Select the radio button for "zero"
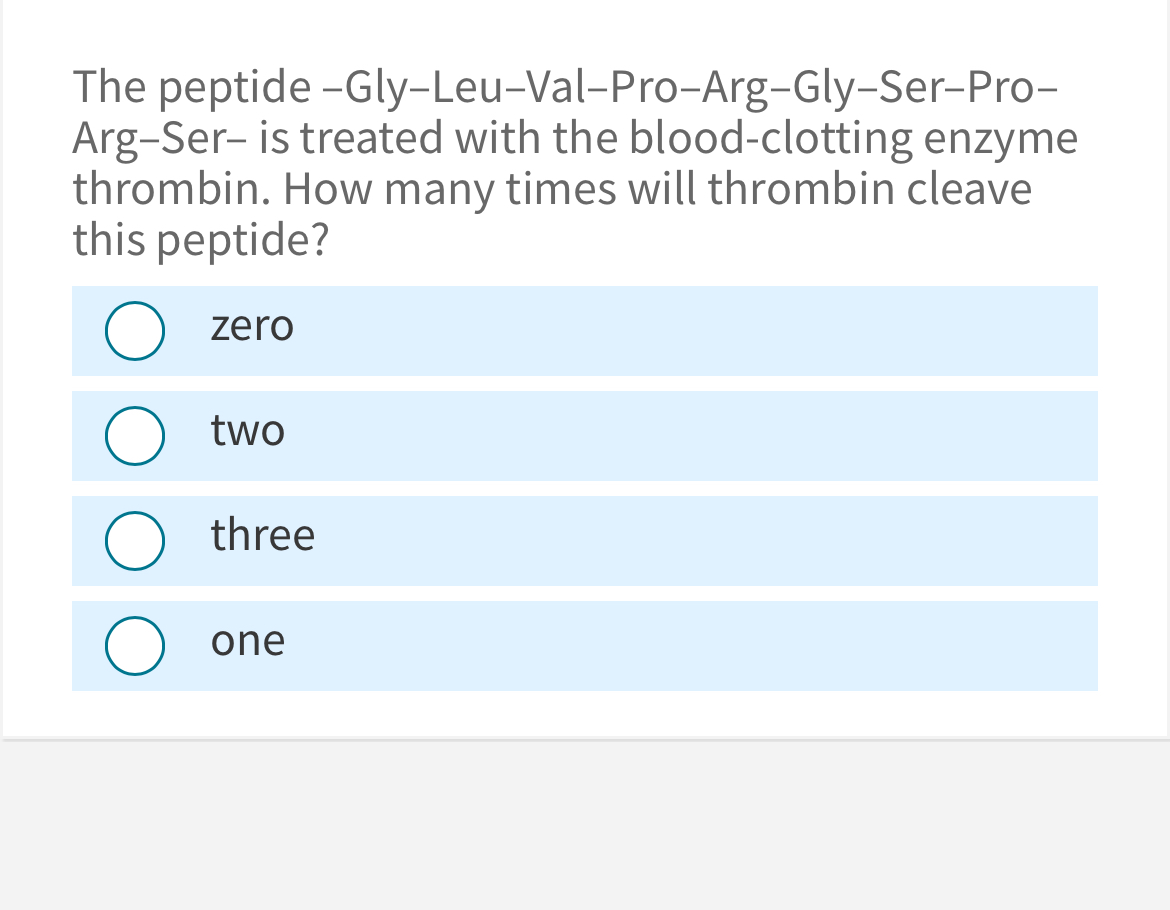Screen dimensions: 1170x910 point(135,331)
